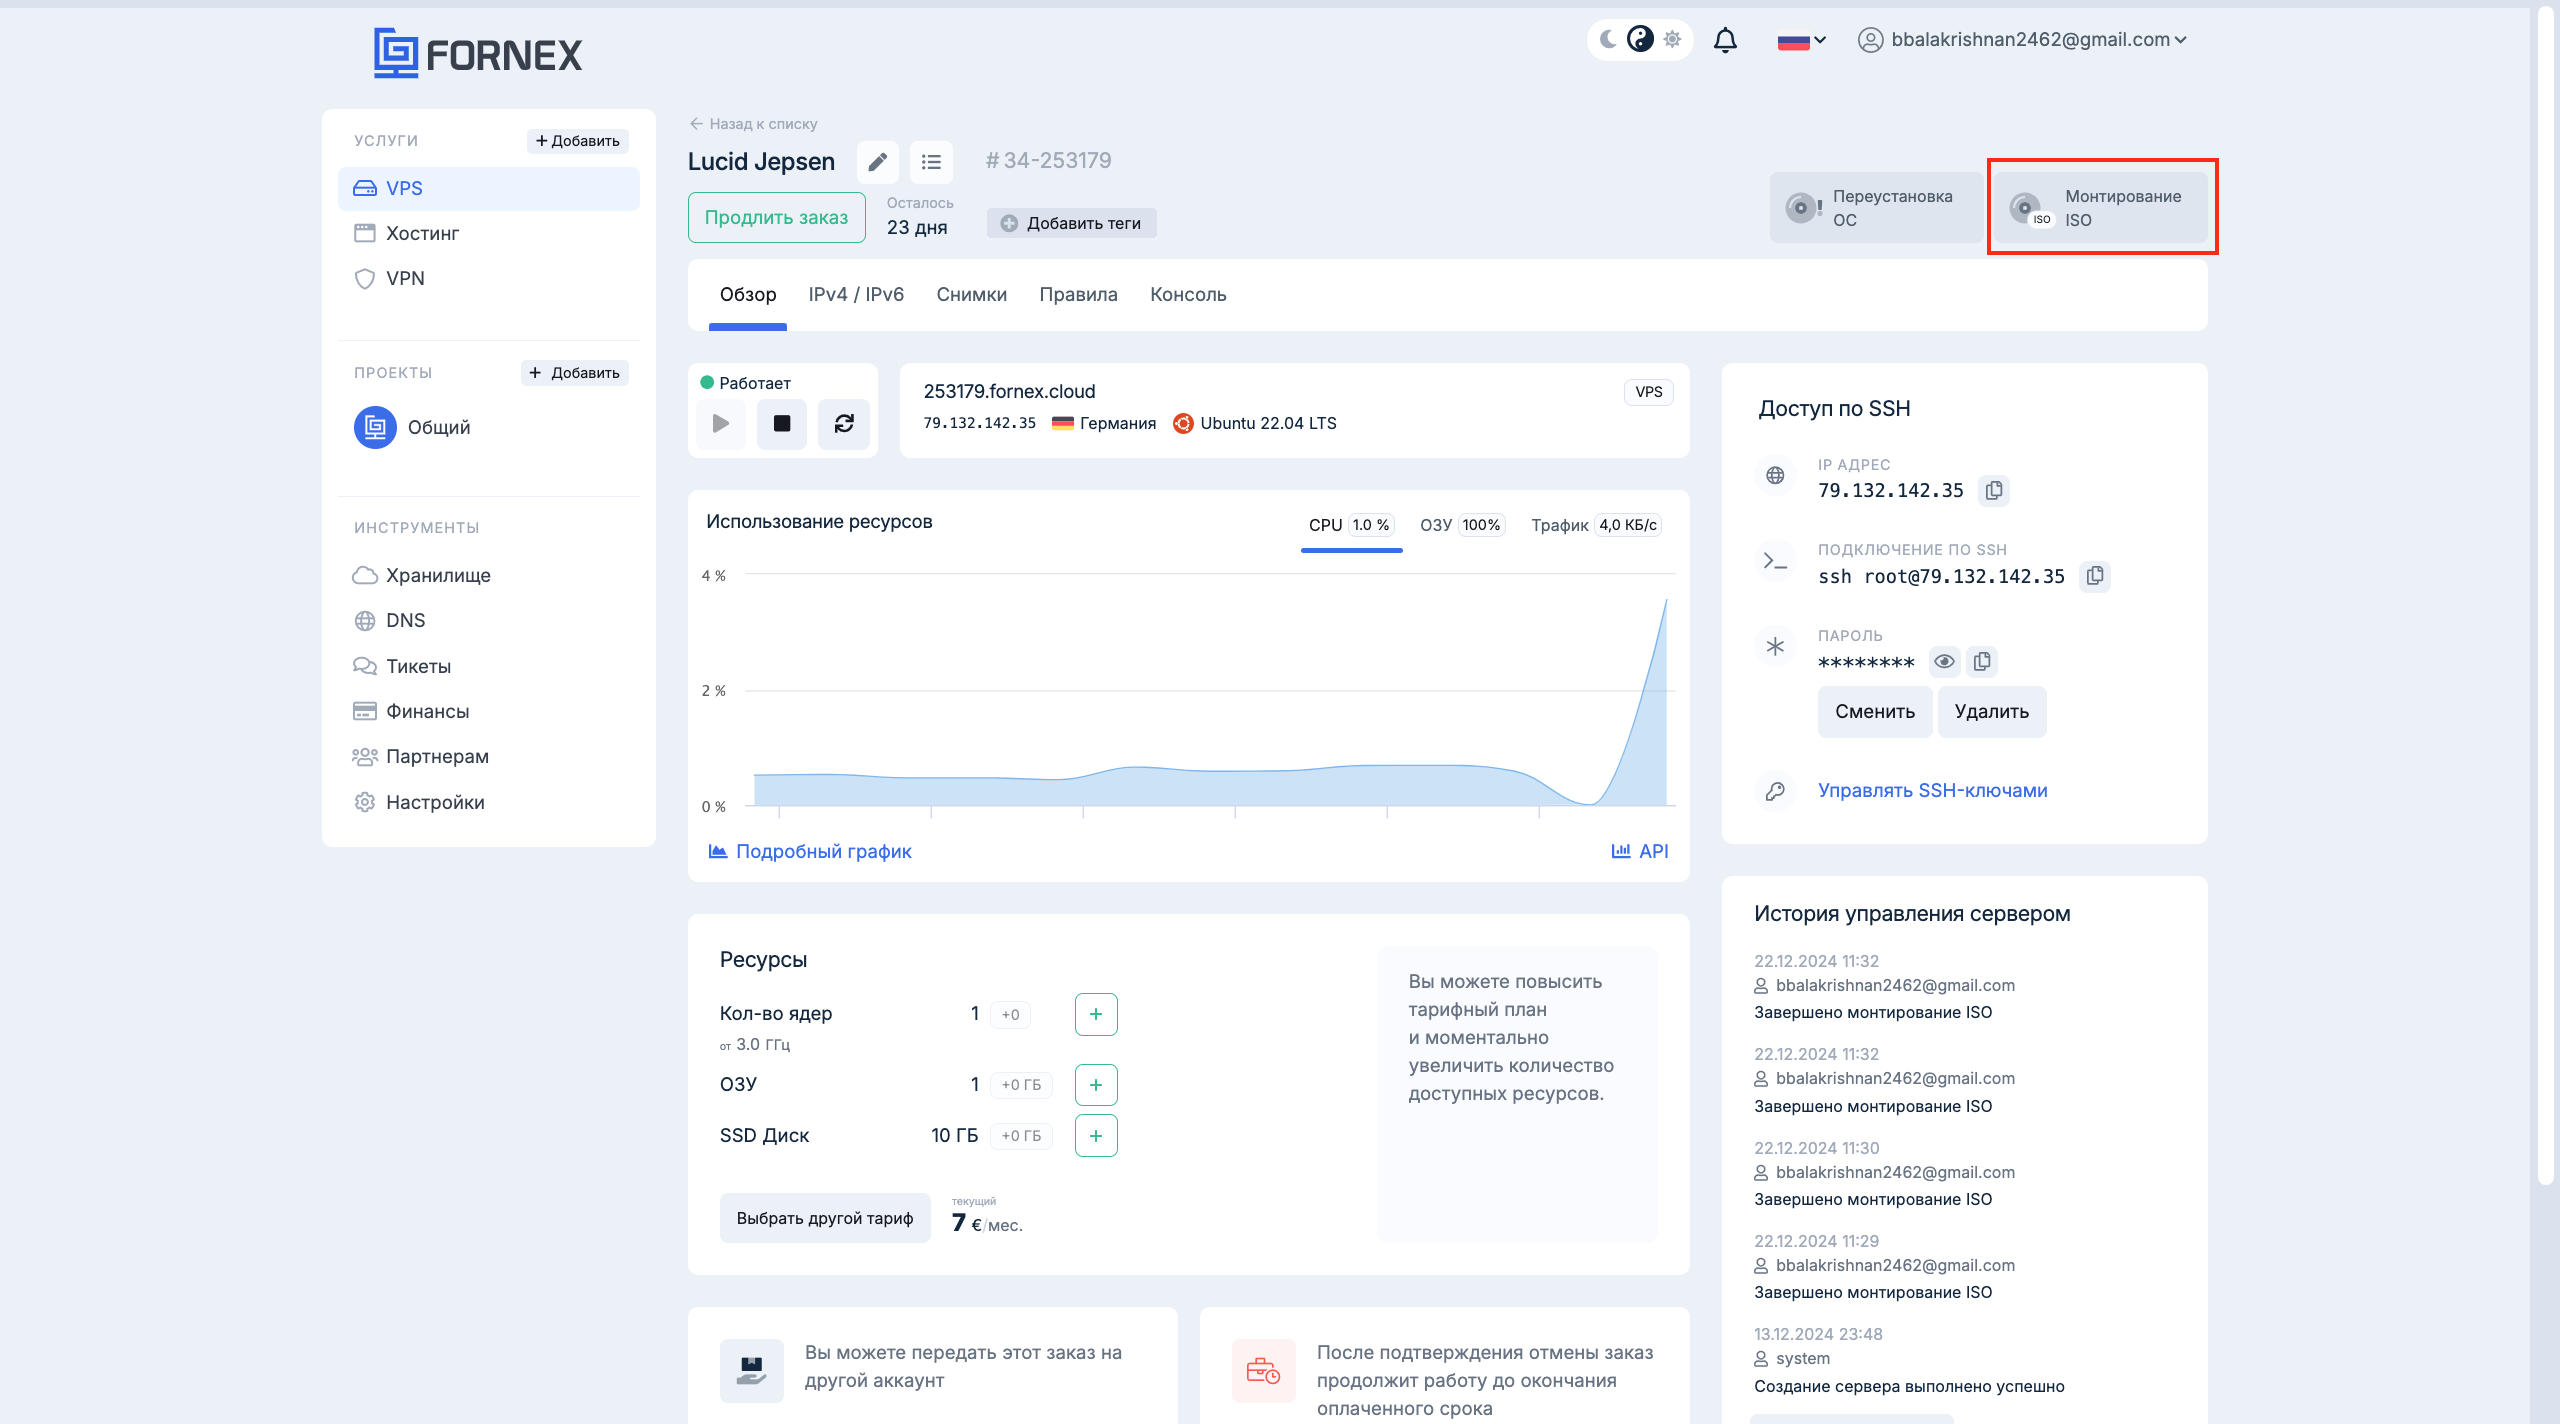Open Хранилище storage tool
This screenshot has width=2560, height=1424.
pos(422,575)
